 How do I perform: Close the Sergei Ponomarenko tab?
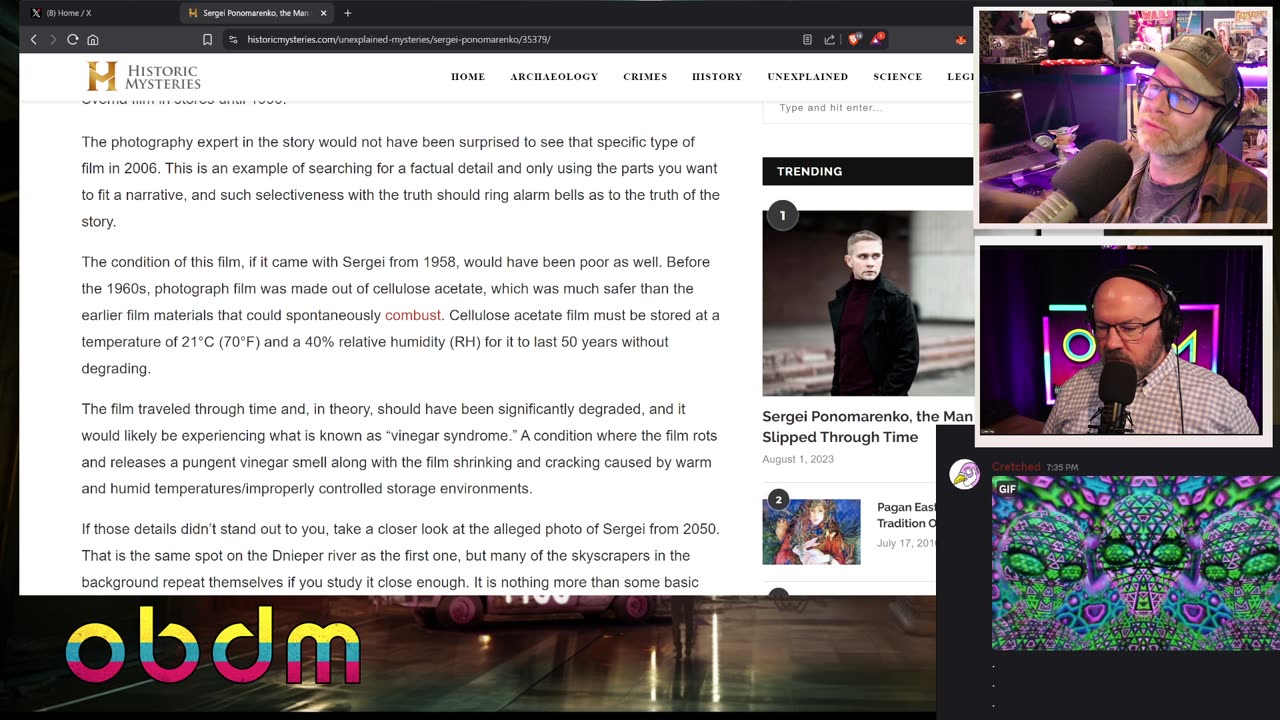pos(323,13)
